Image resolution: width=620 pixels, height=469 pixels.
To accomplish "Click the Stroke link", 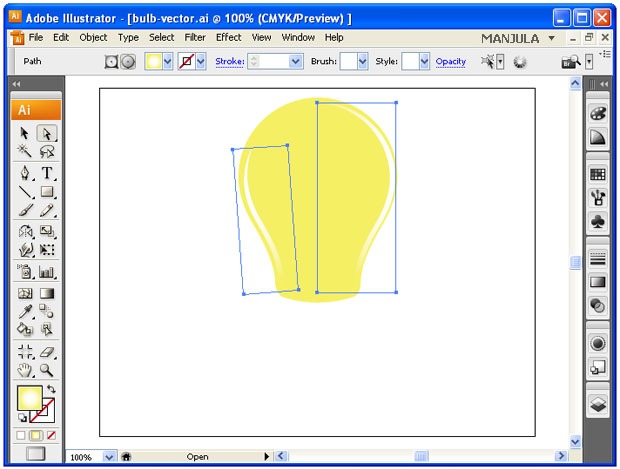I will (x=230, y=61).
